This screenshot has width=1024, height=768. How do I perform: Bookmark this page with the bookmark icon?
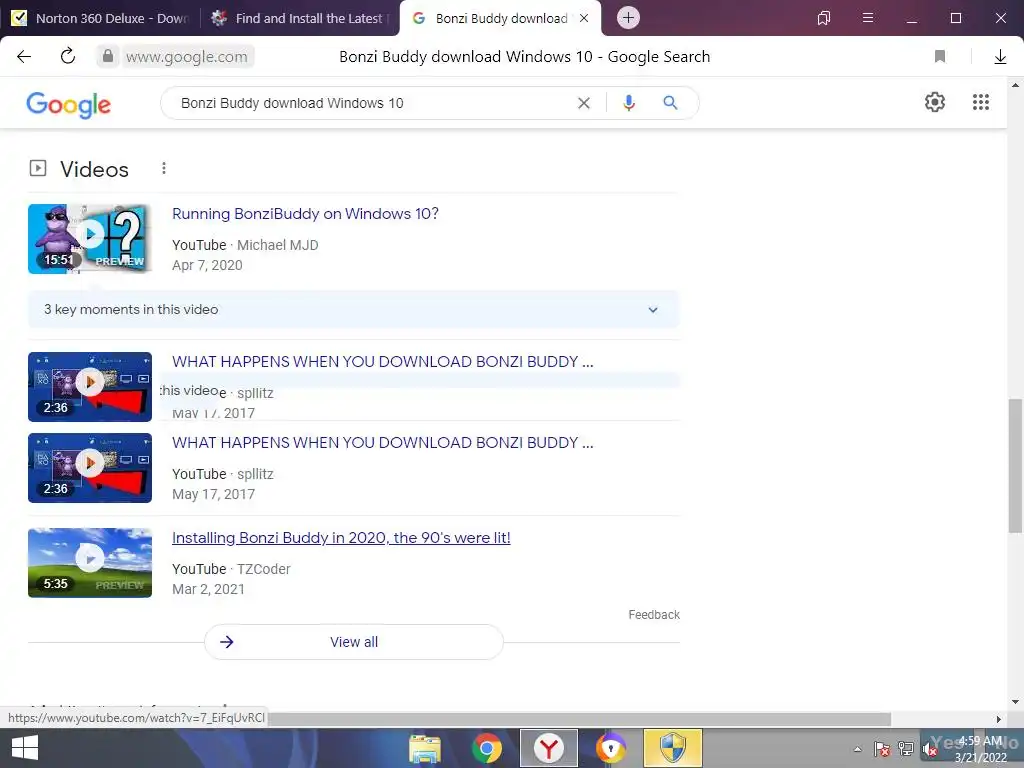tap(940, 57)
